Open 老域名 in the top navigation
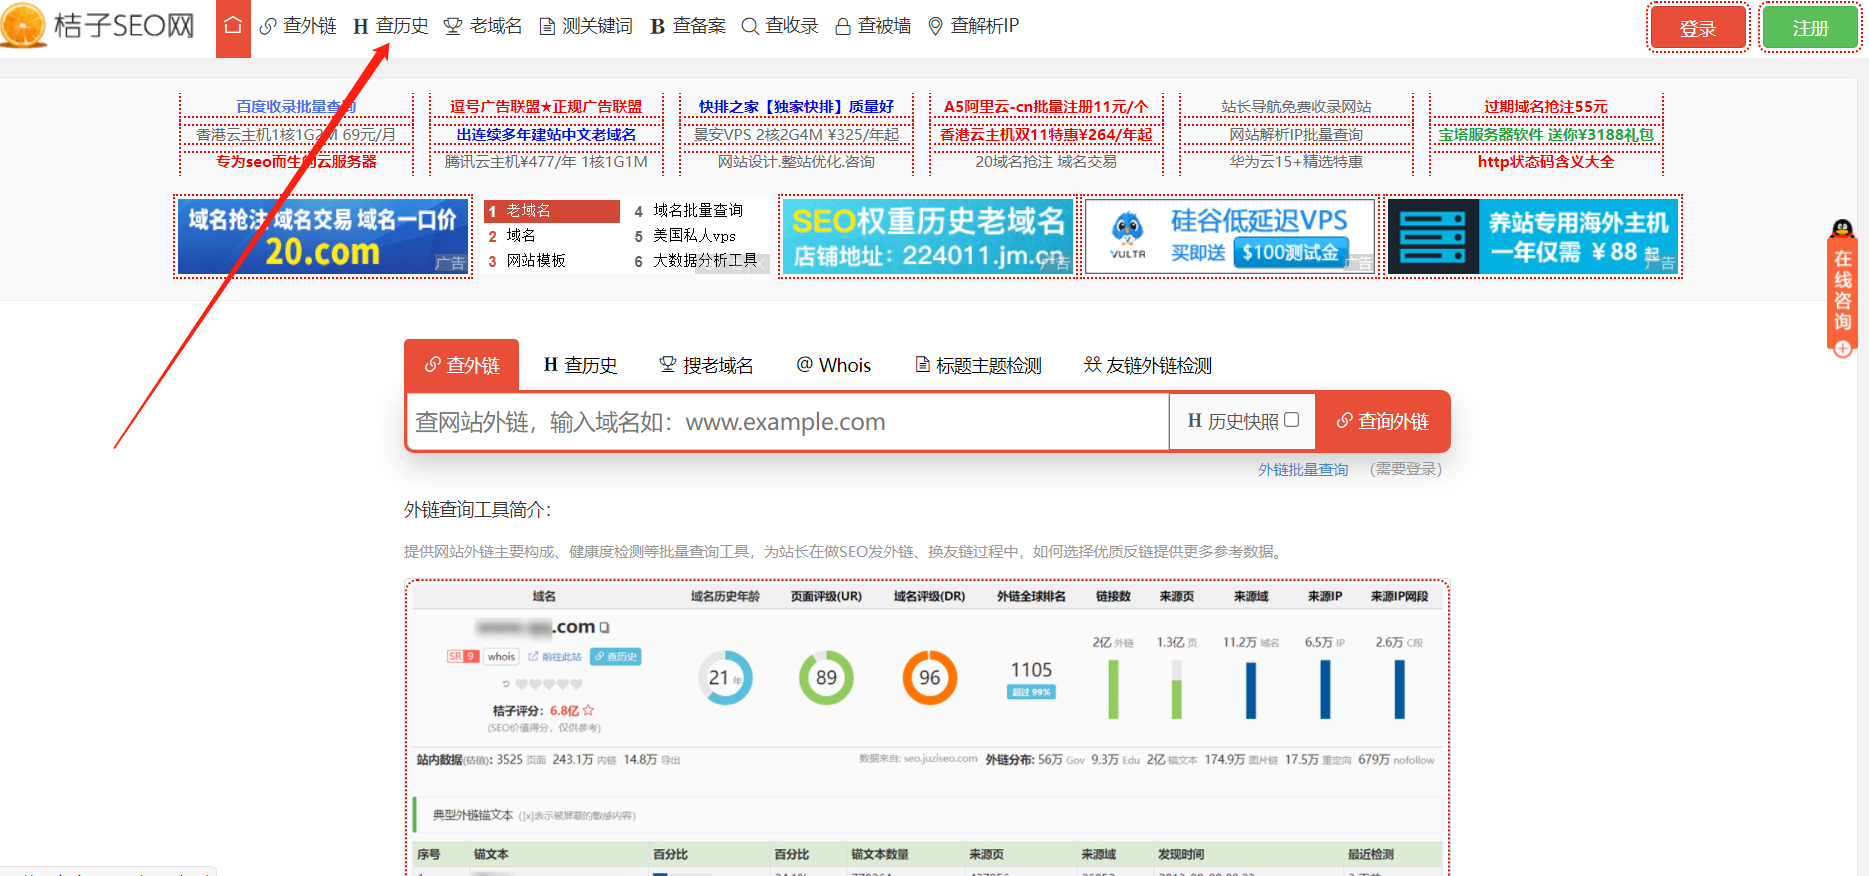 [x=483, y=26]
